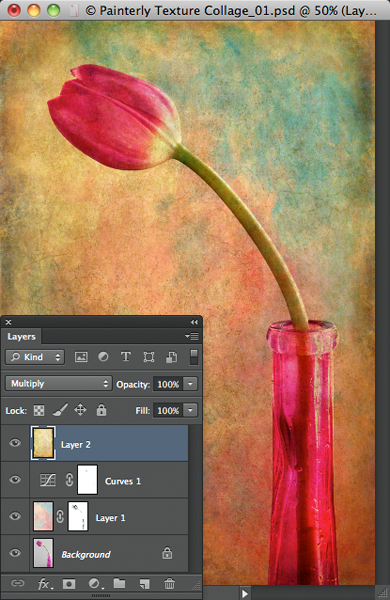Filter layers by adjustment layer icon
The width and height of the screenshot is (390, 600).
(103, 357)
